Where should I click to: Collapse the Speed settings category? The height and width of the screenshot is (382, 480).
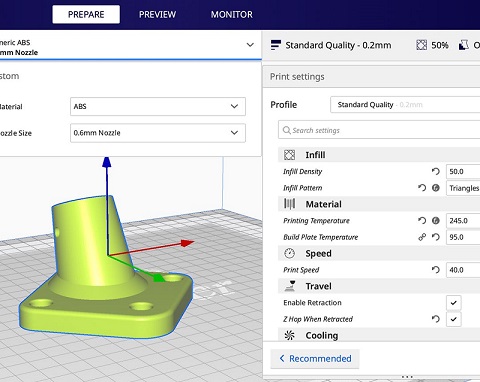point(379,253)
